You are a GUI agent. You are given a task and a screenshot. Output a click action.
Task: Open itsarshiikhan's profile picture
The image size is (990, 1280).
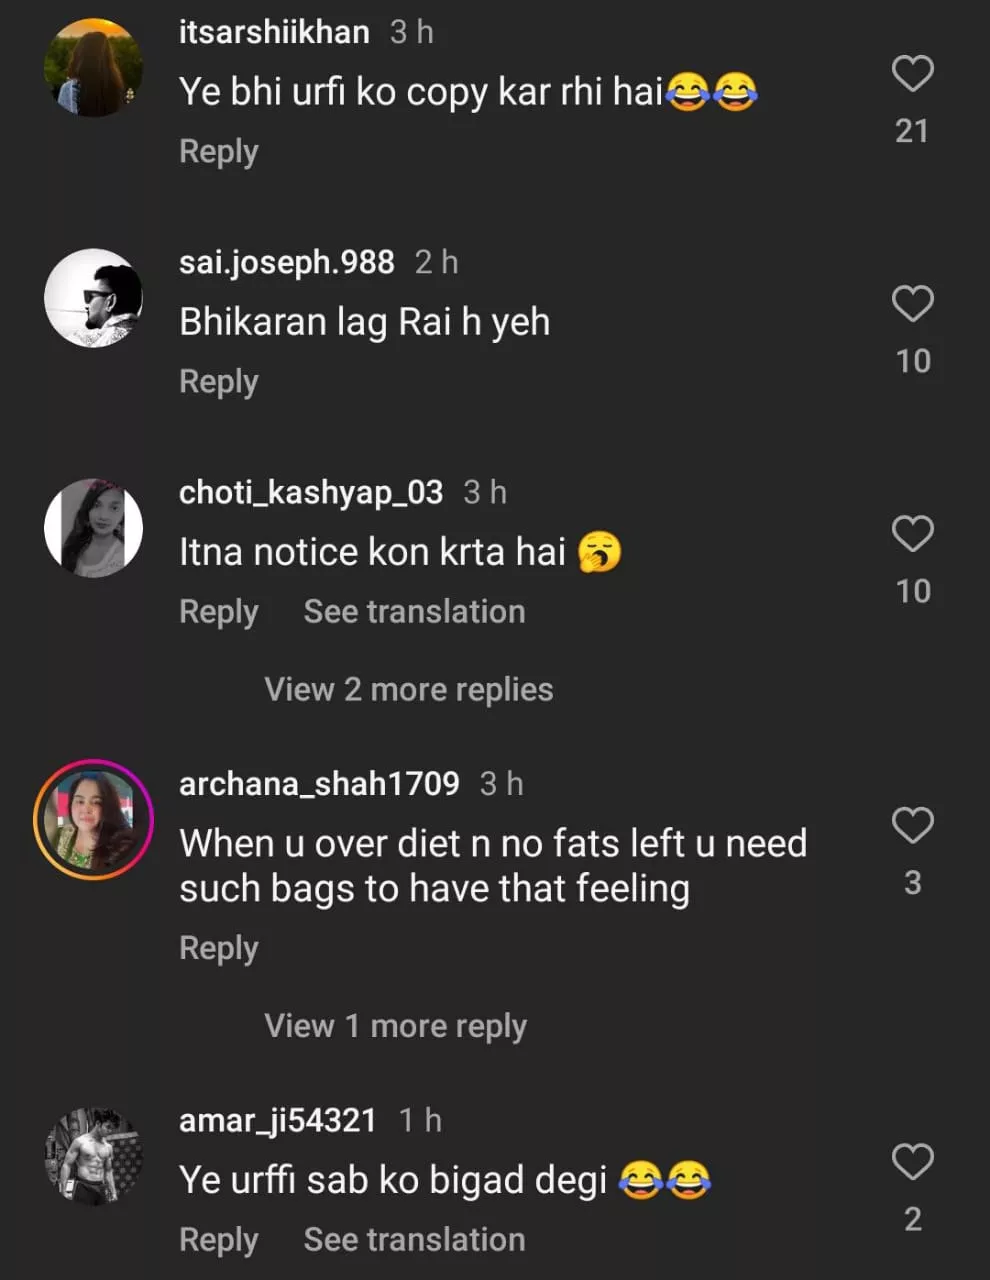pos(94,68)
